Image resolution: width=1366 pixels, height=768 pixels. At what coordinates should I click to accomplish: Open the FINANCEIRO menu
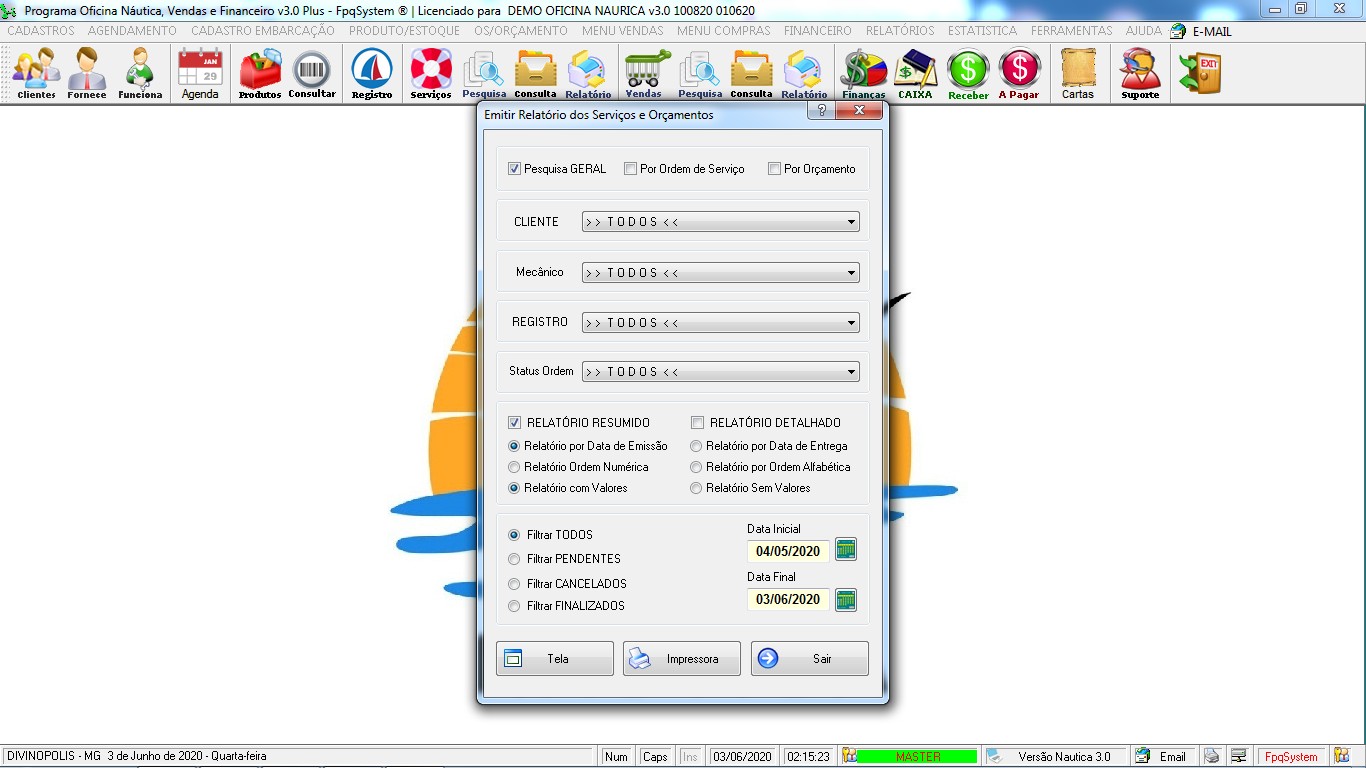pos(818,31)
